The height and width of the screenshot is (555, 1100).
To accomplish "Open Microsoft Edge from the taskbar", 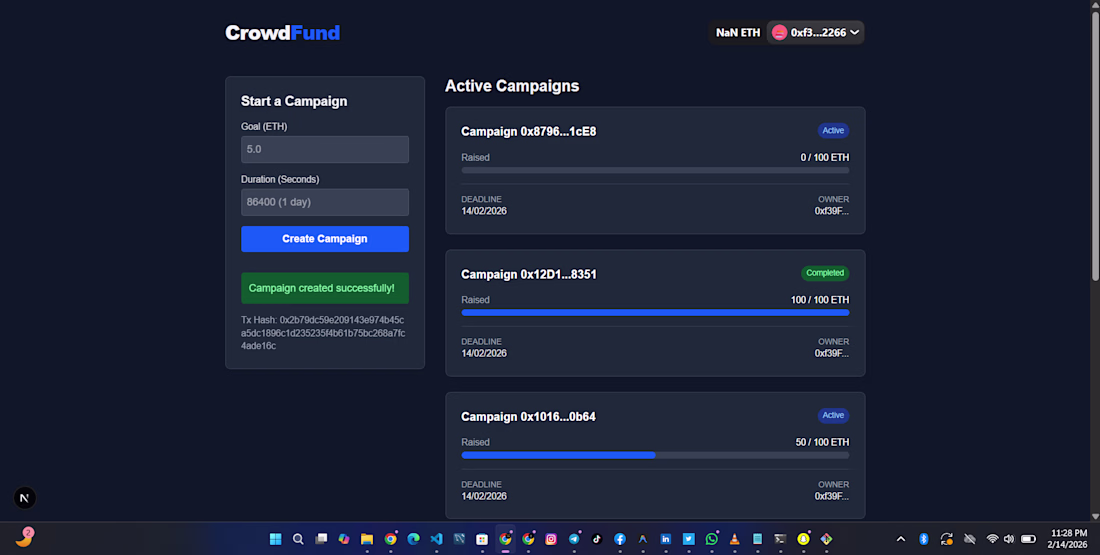I will [x=413, y=539].
